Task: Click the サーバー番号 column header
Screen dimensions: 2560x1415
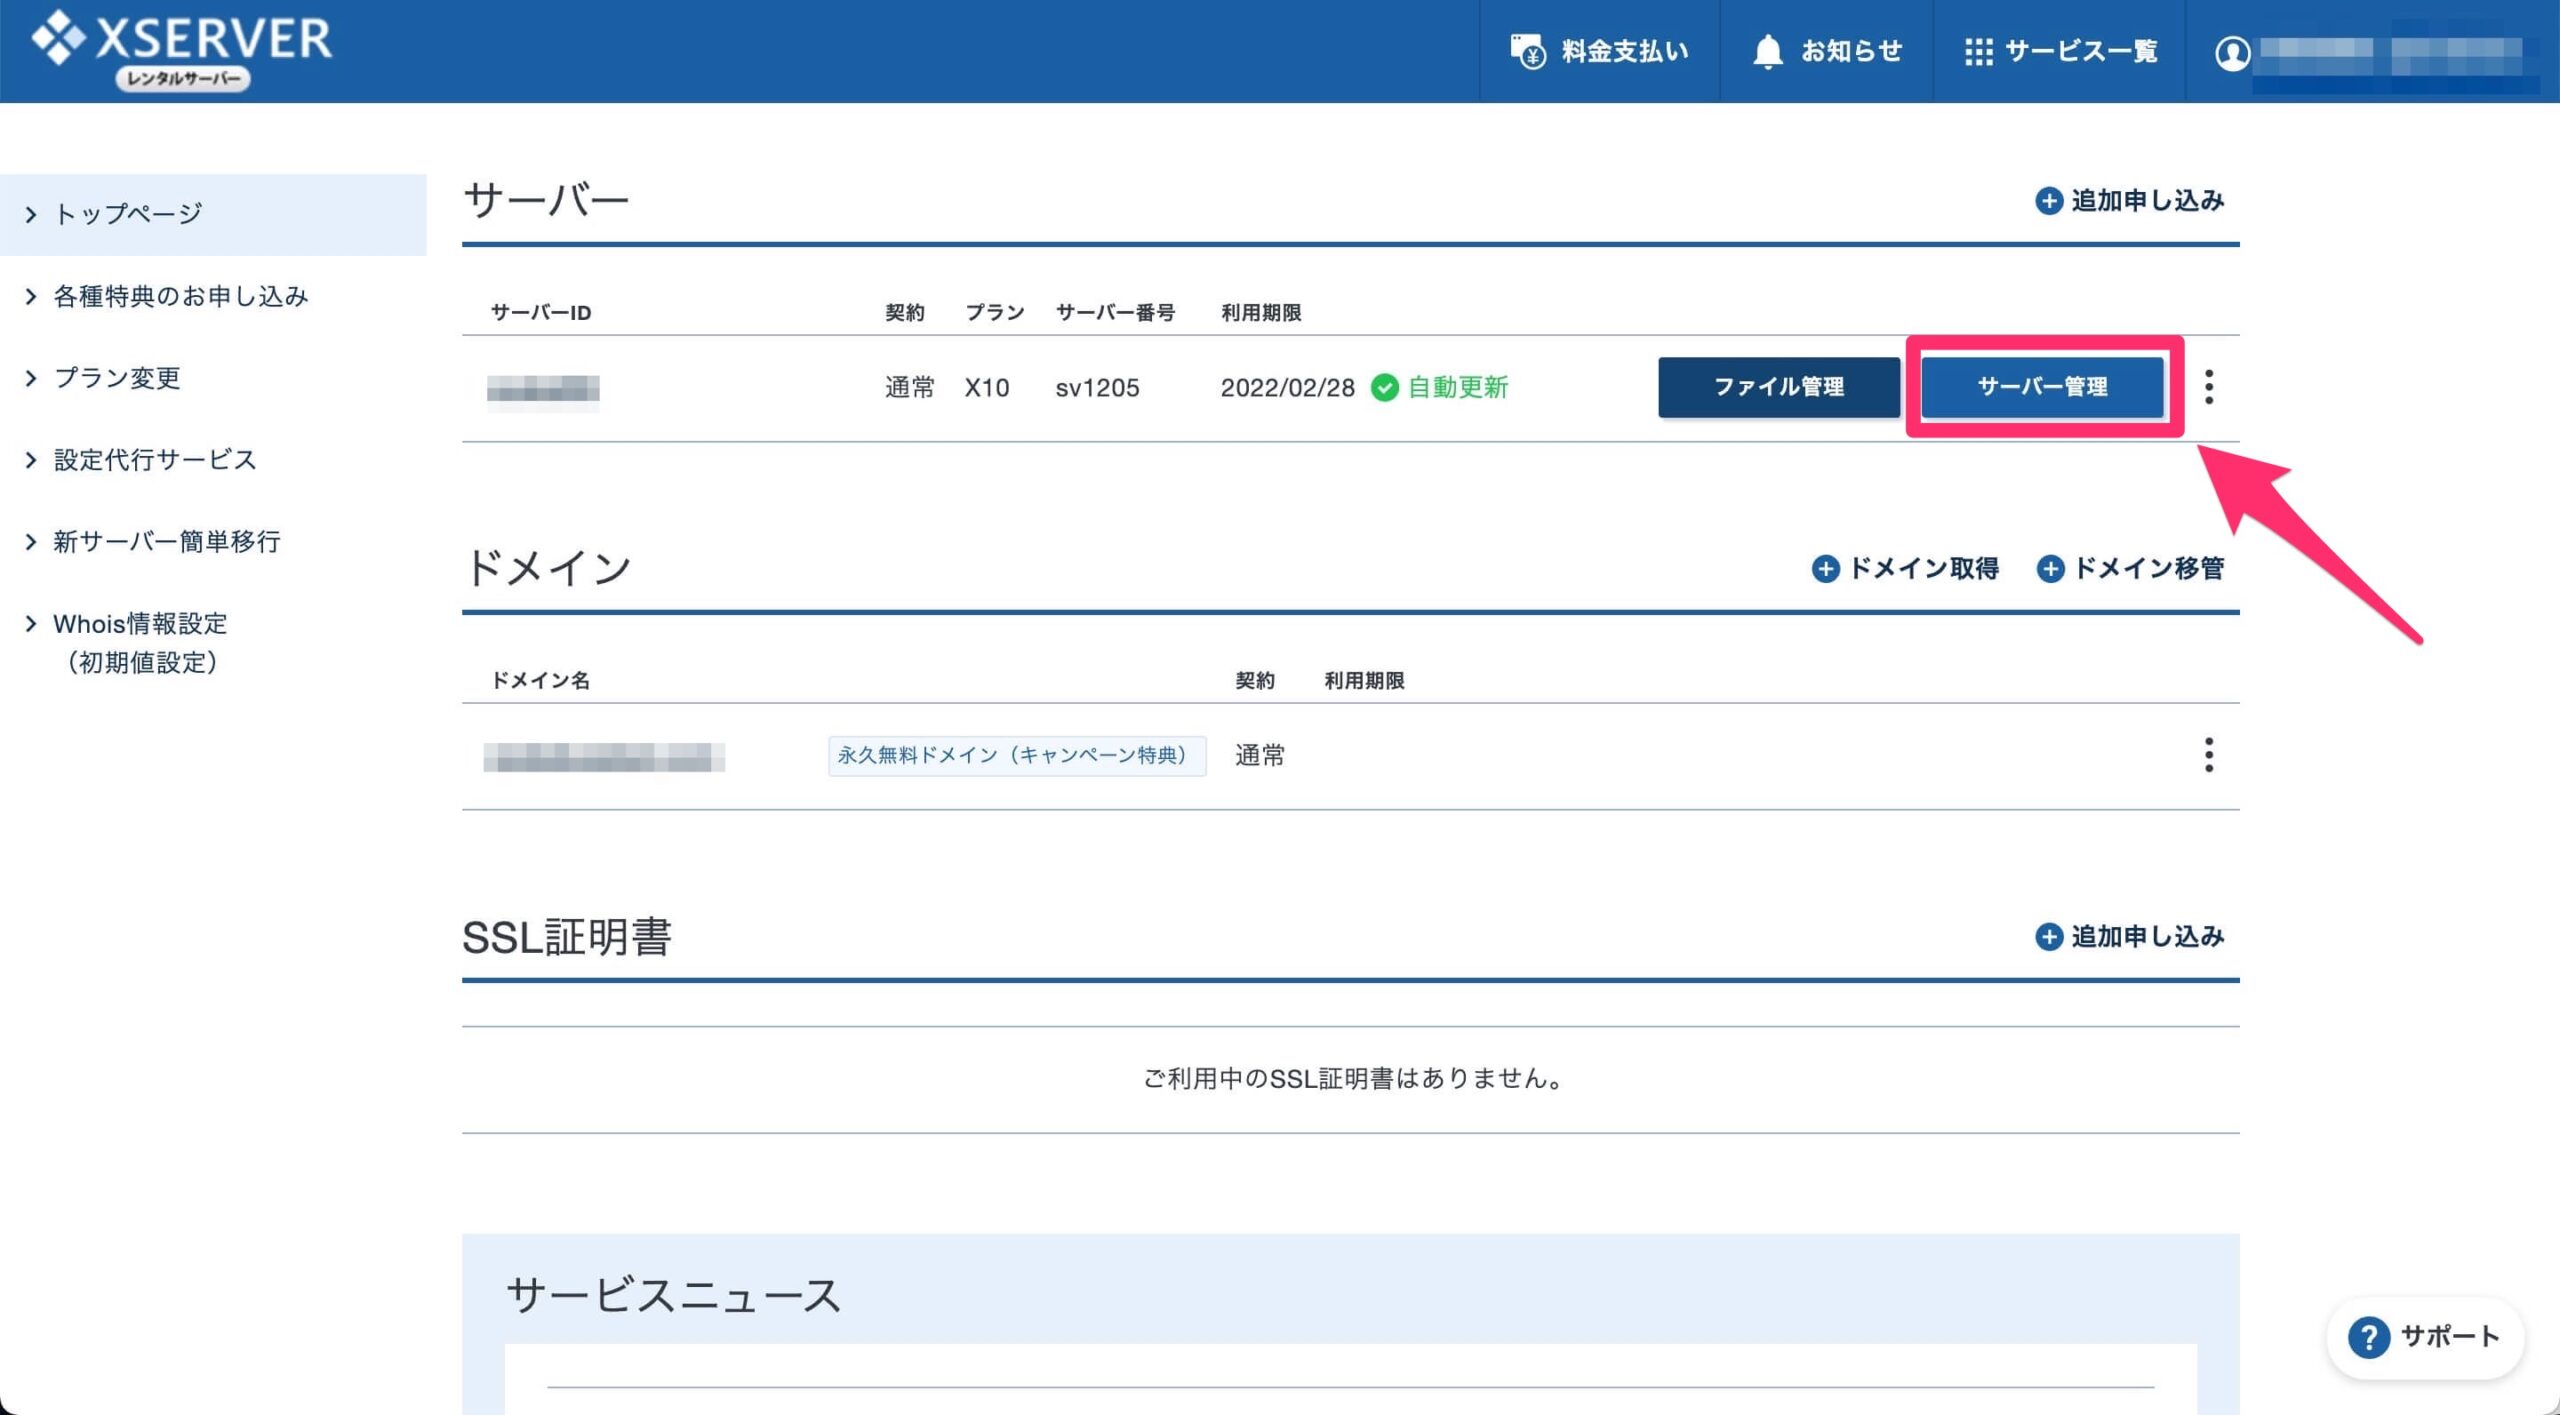Action: click(1115, 313)
